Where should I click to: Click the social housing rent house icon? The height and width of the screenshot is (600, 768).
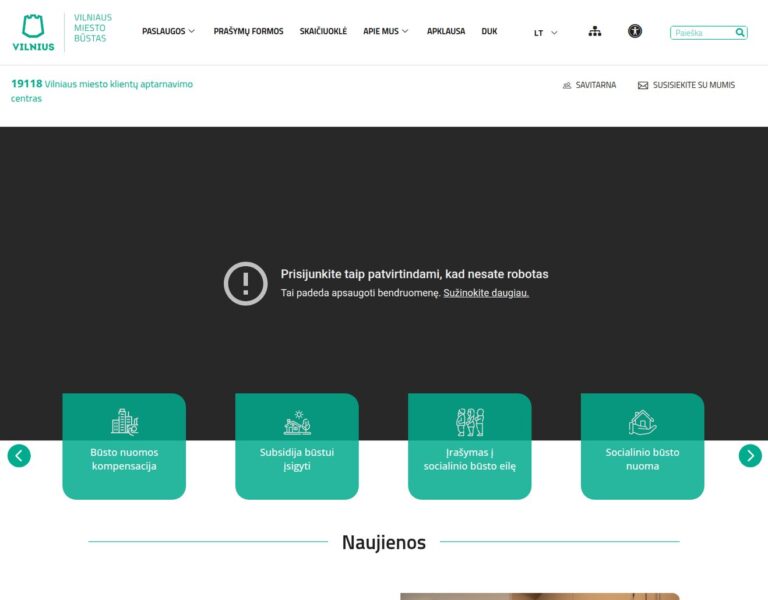coord(642,422)
